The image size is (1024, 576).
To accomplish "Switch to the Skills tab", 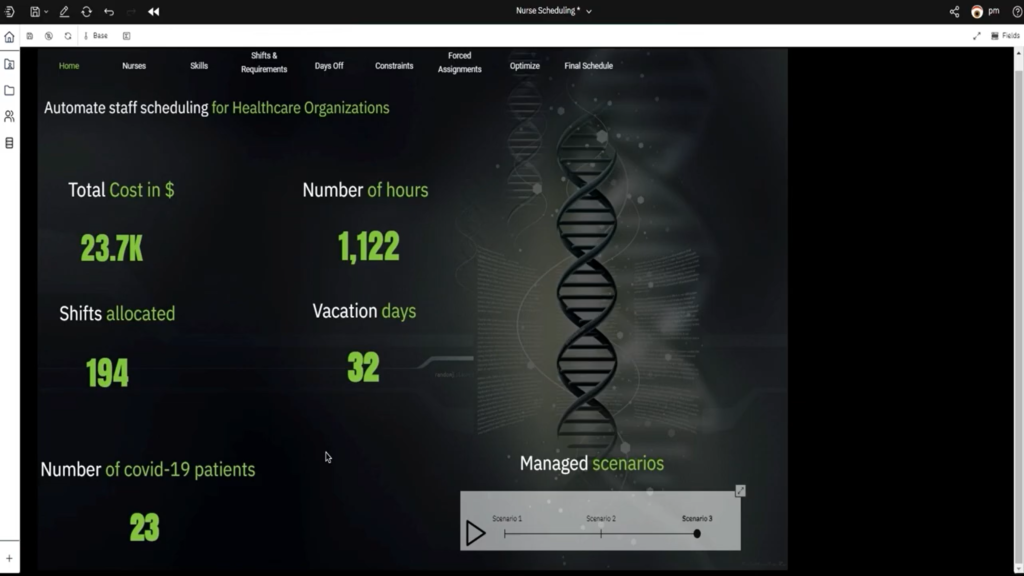I will point(199,66).
